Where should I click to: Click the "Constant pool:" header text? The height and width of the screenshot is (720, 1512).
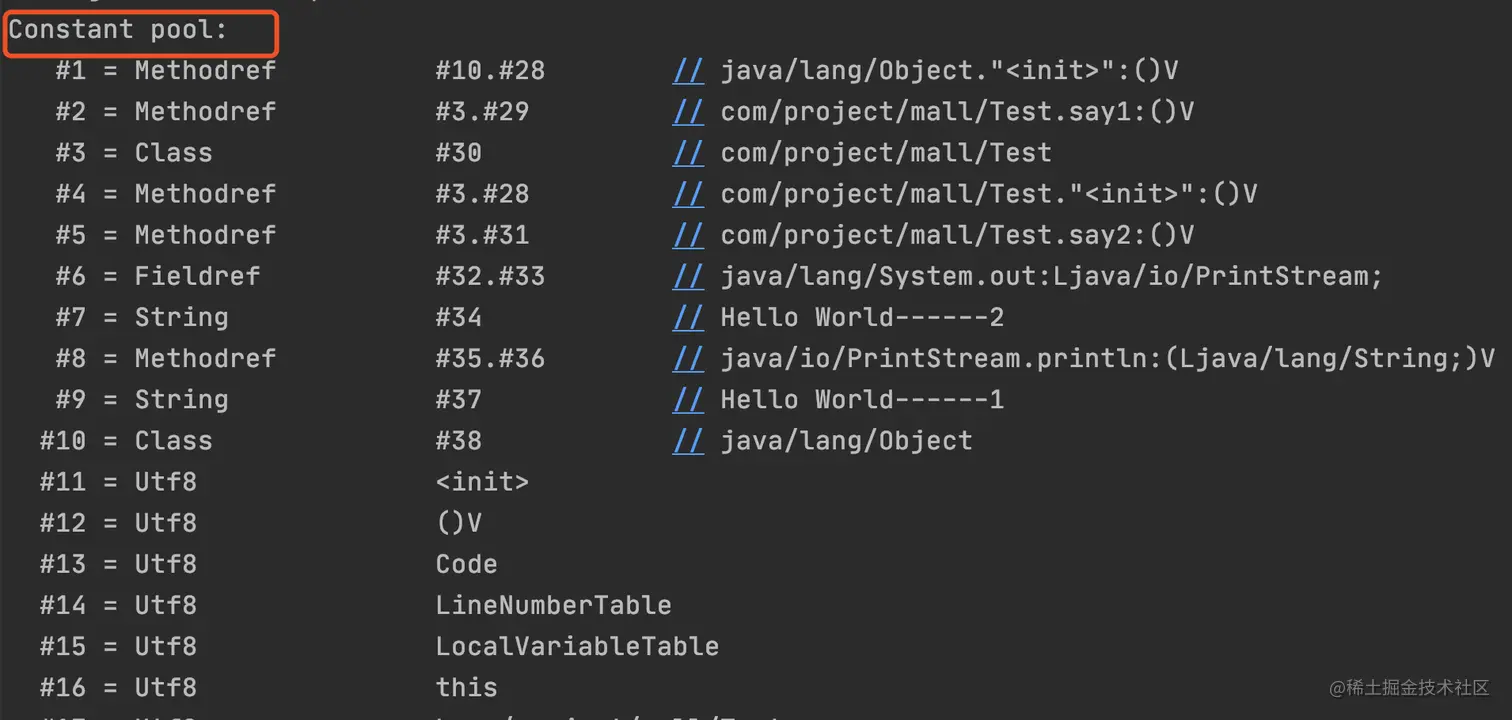click(119, 29)
